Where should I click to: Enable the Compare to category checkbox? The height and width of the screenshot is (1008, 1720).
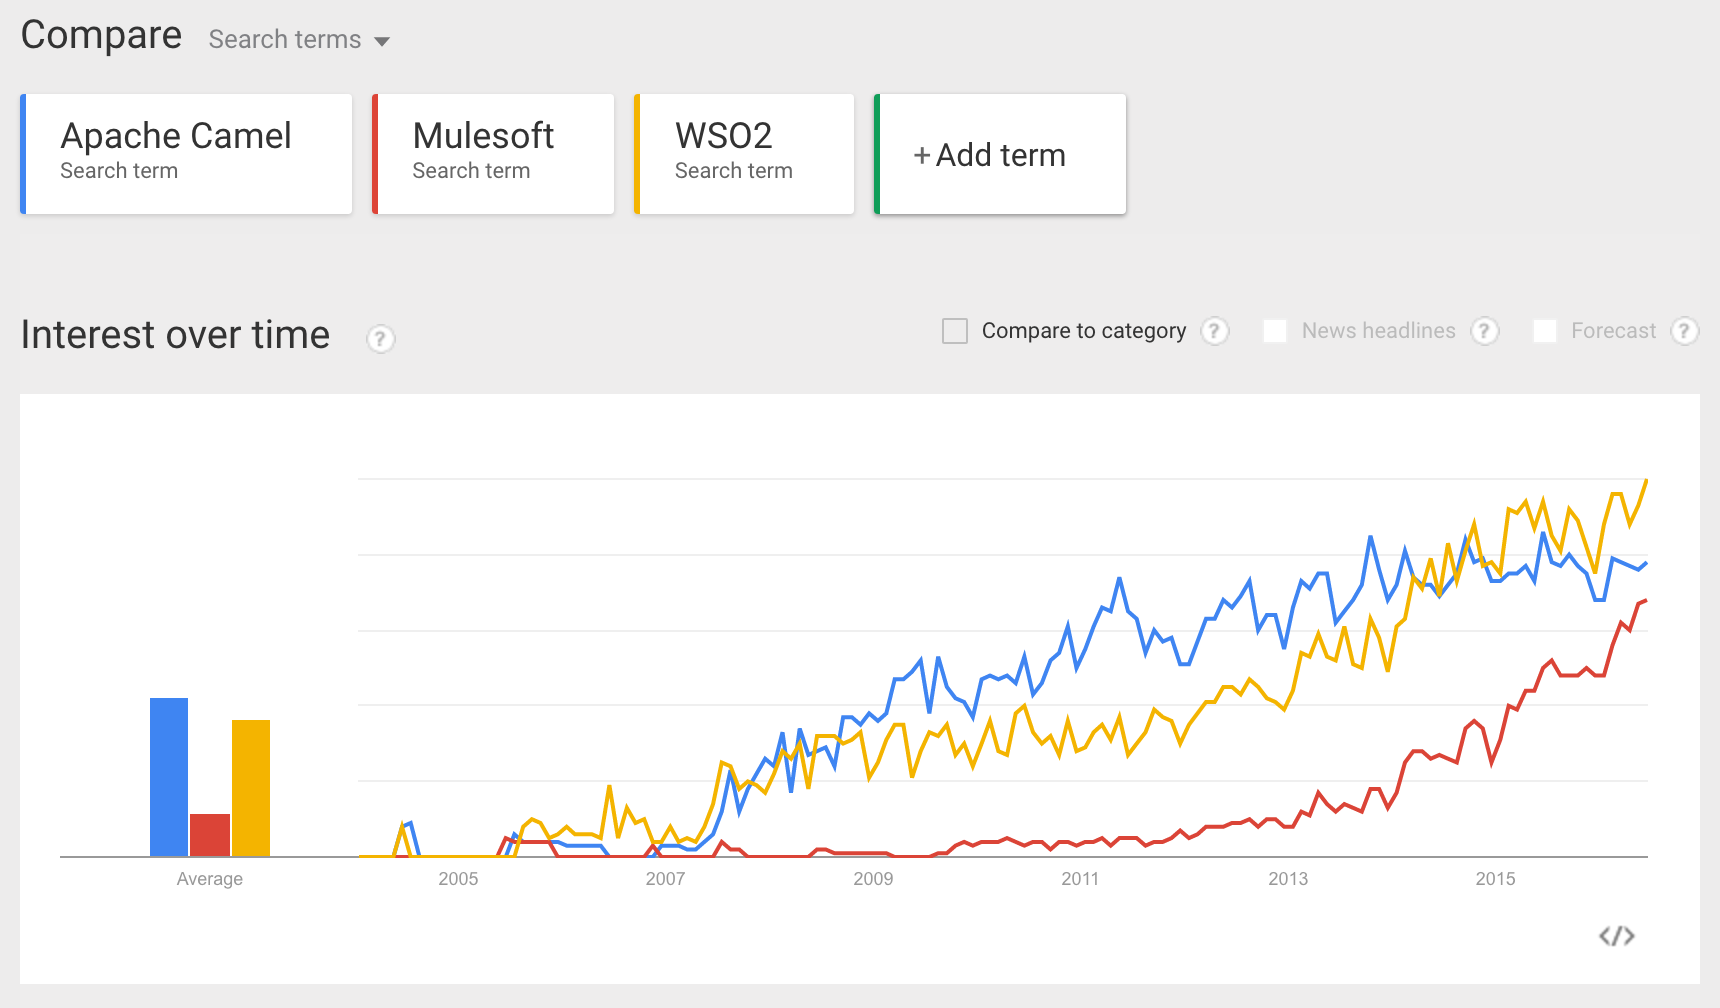tap(955, 331)
